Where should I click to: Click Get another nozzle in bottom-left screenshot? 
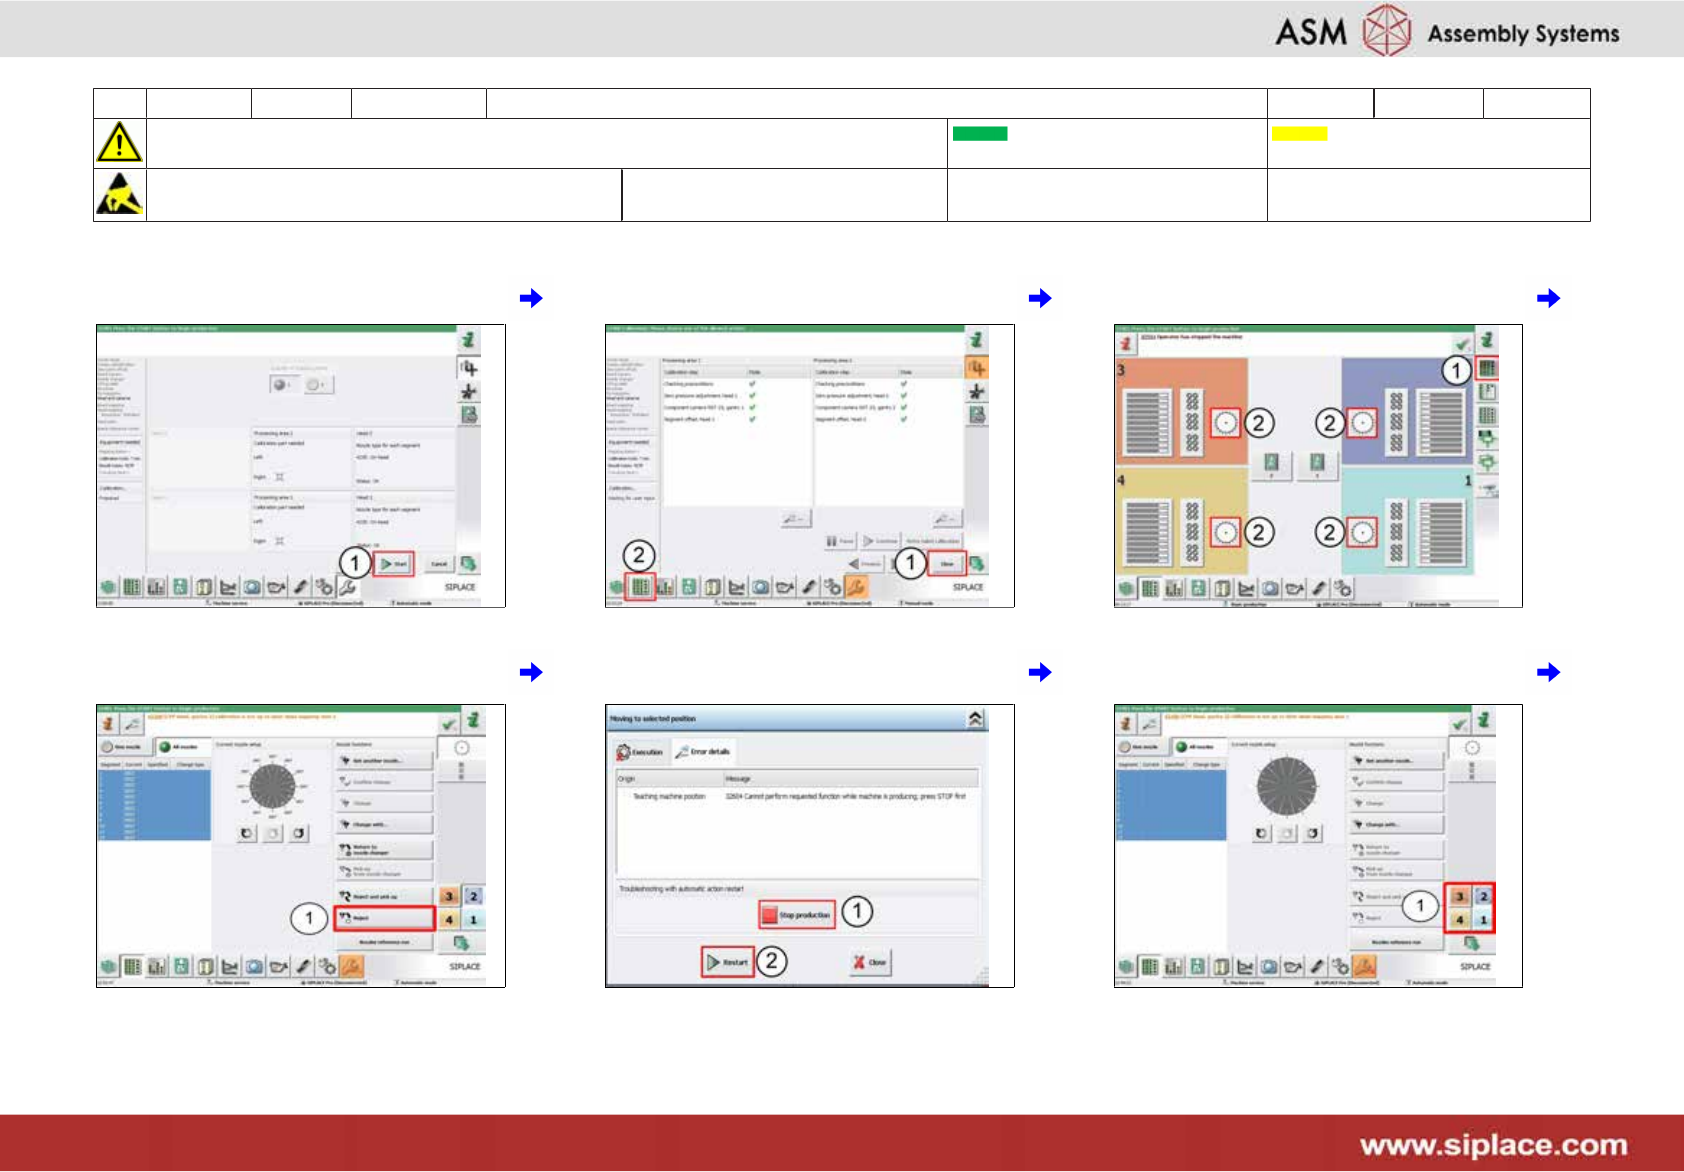coord(384,760)
